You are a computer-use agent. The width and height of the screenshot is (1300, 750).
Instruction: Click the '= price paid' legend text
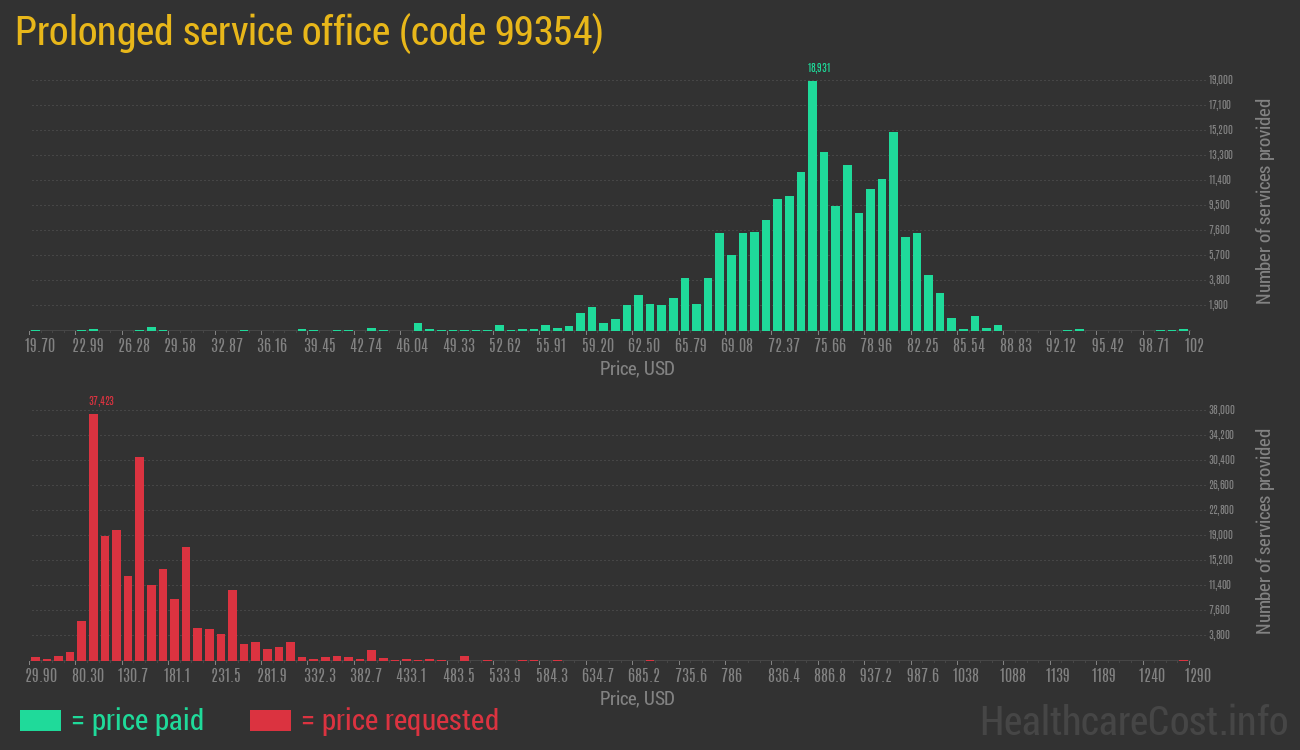pos(138,720)
